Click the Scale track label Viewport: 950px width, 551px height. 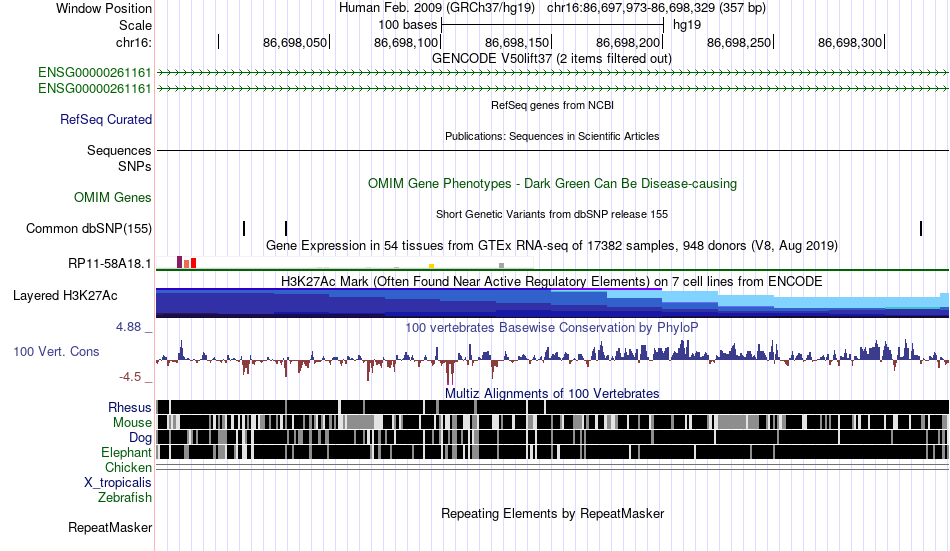tap(135, 25)
